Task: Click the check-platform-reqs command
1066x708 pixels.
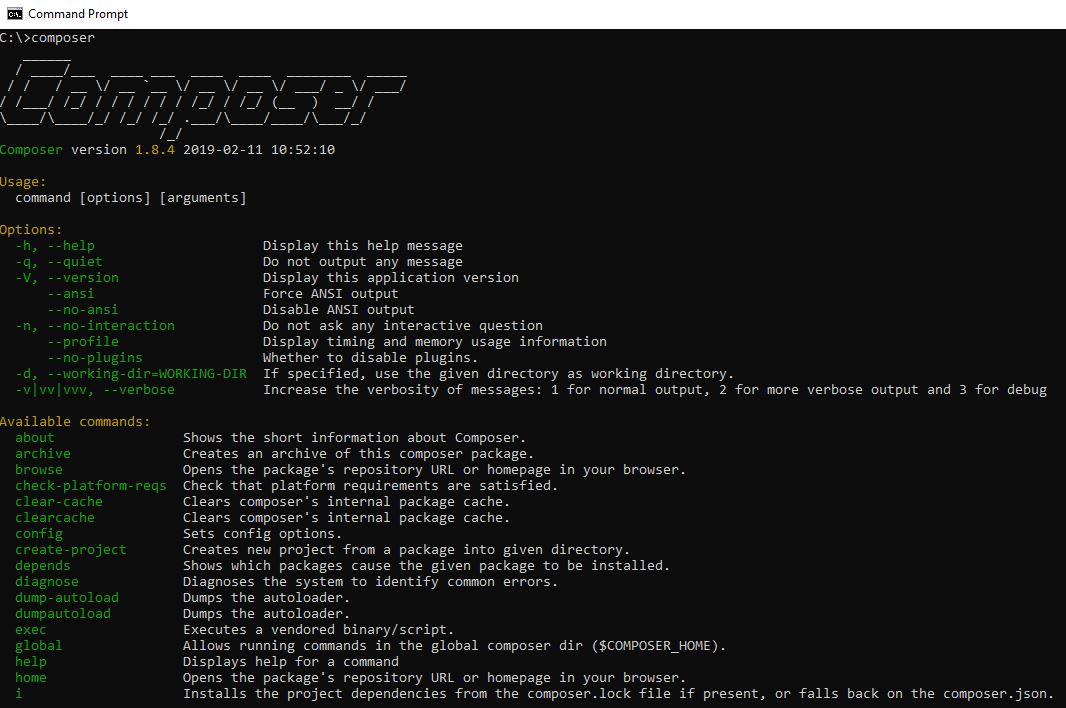Action: click(x=90, y=486)
